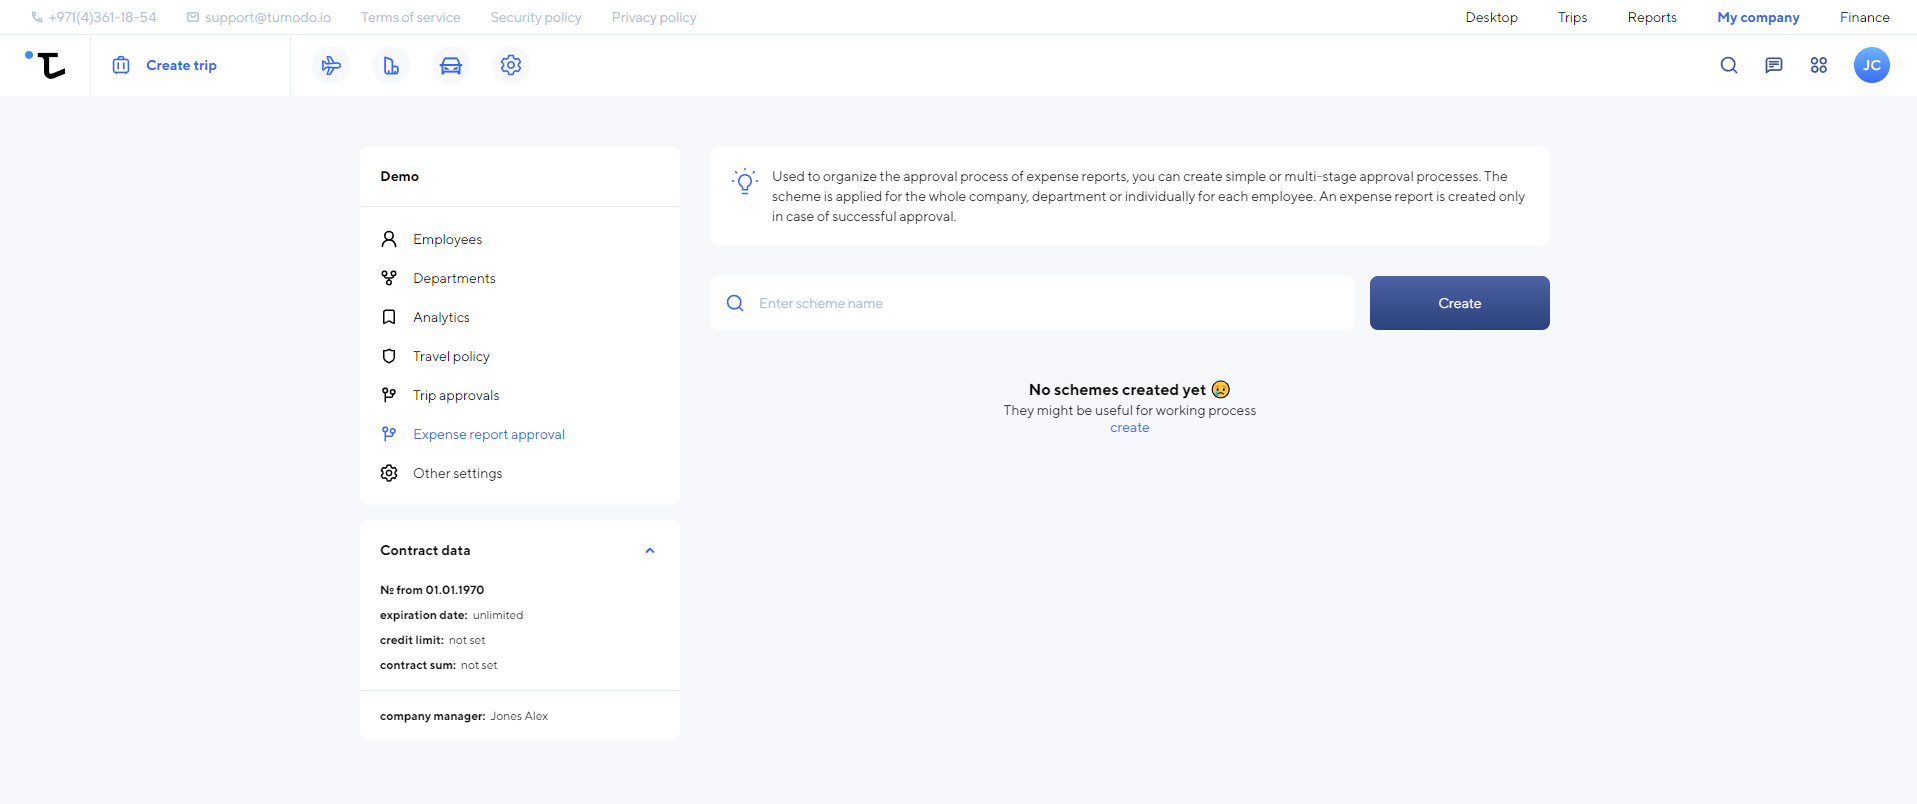Image resolution: width=1917 pixels, height=804 pixels.
Task: Select Trip approvals in the sidebar
Action: 455,395
